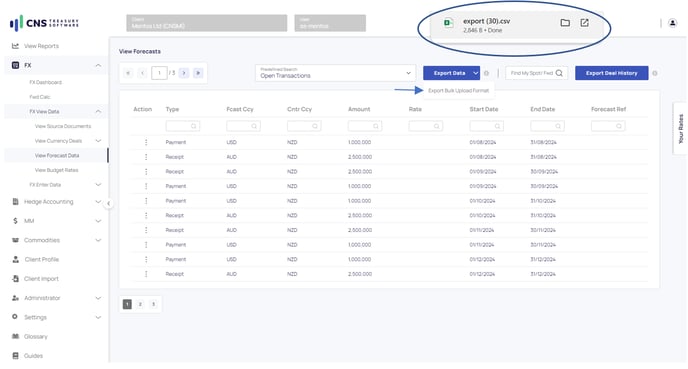Click the Fcast Ccy filter field
This screenshot has height=369, width=688.
pyautogui.click(x=243, y=126)
